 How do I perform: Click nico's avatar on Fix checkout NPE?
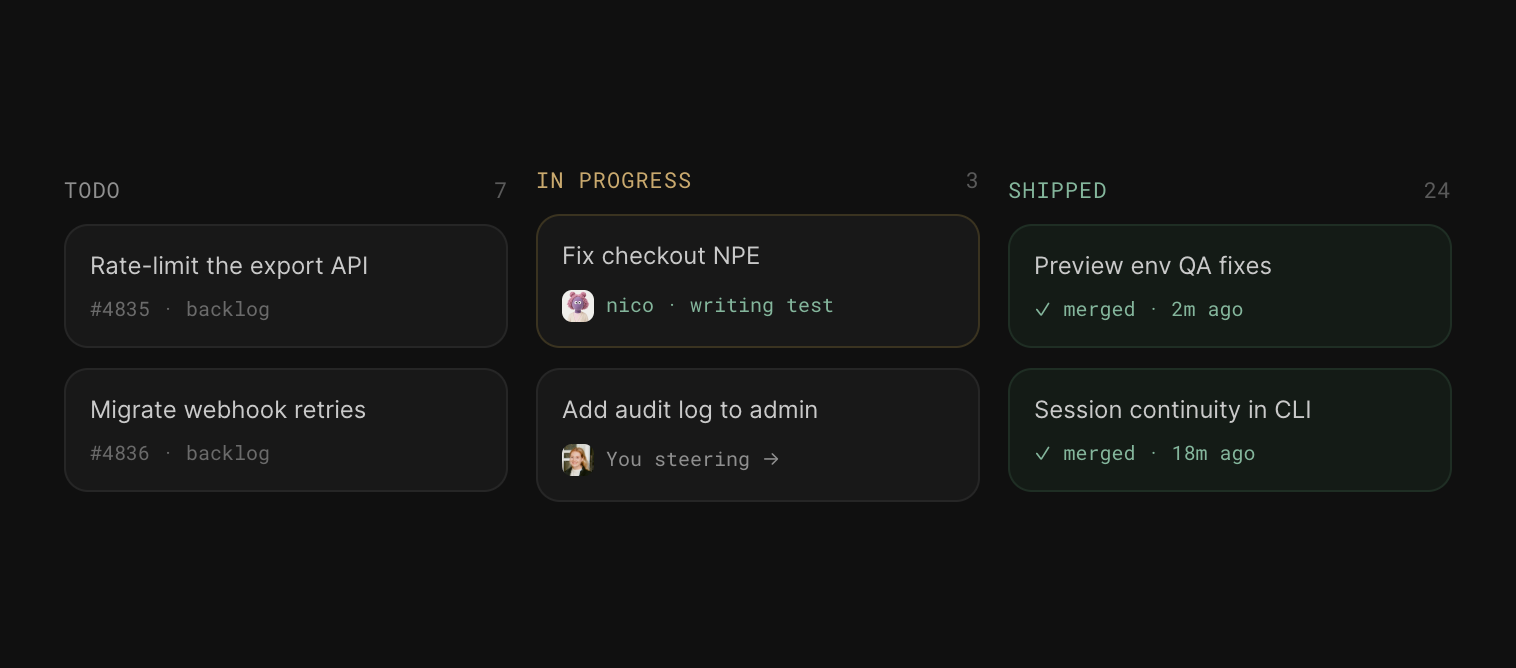click(578, 306)
